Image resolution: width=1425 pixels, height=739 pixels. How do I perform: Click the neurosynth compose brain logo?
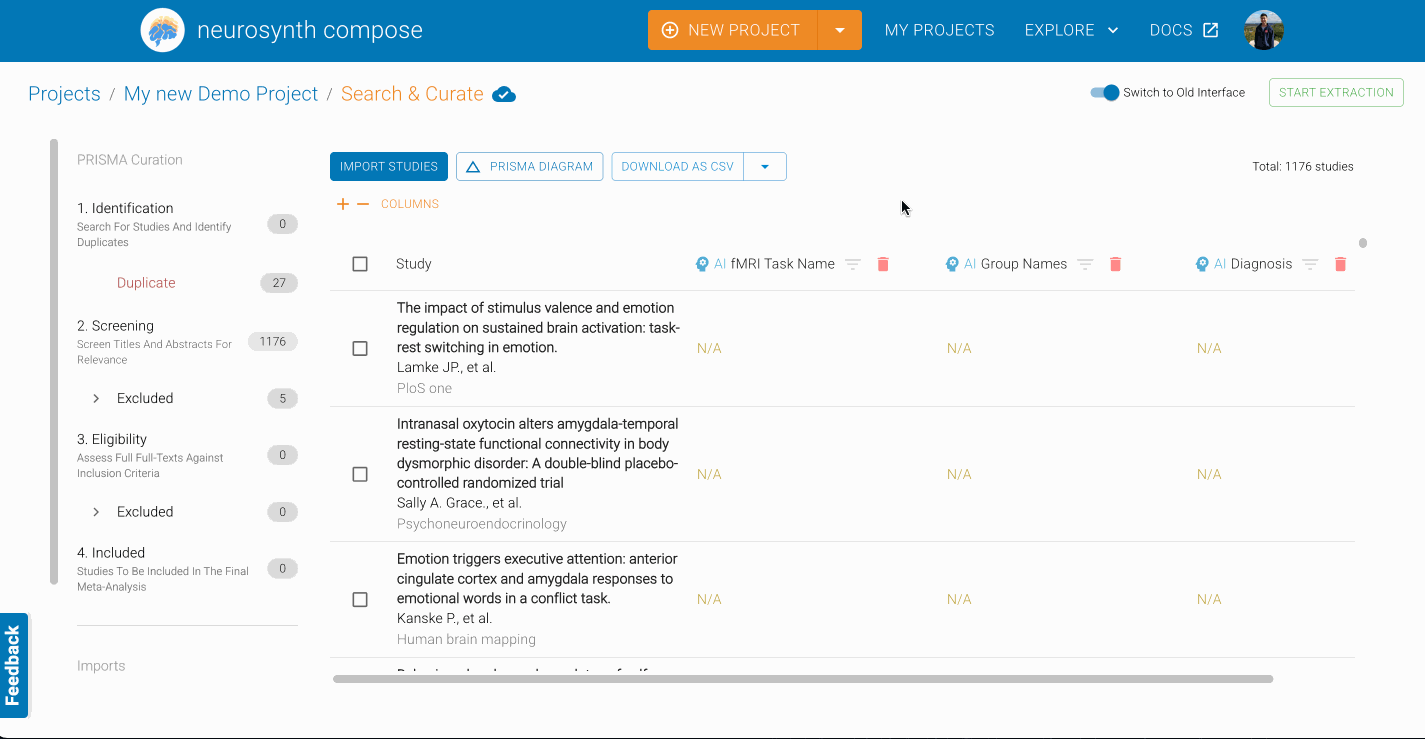[162, 30]
